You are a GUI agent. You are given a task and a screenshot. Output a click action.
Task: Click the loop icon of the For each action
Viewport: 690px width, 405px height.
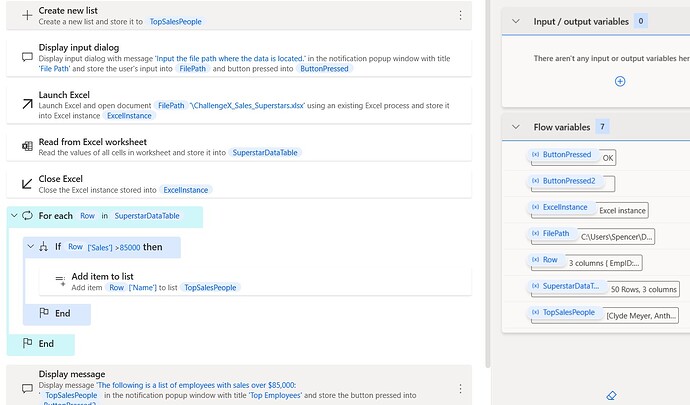(x=27, y=215)
